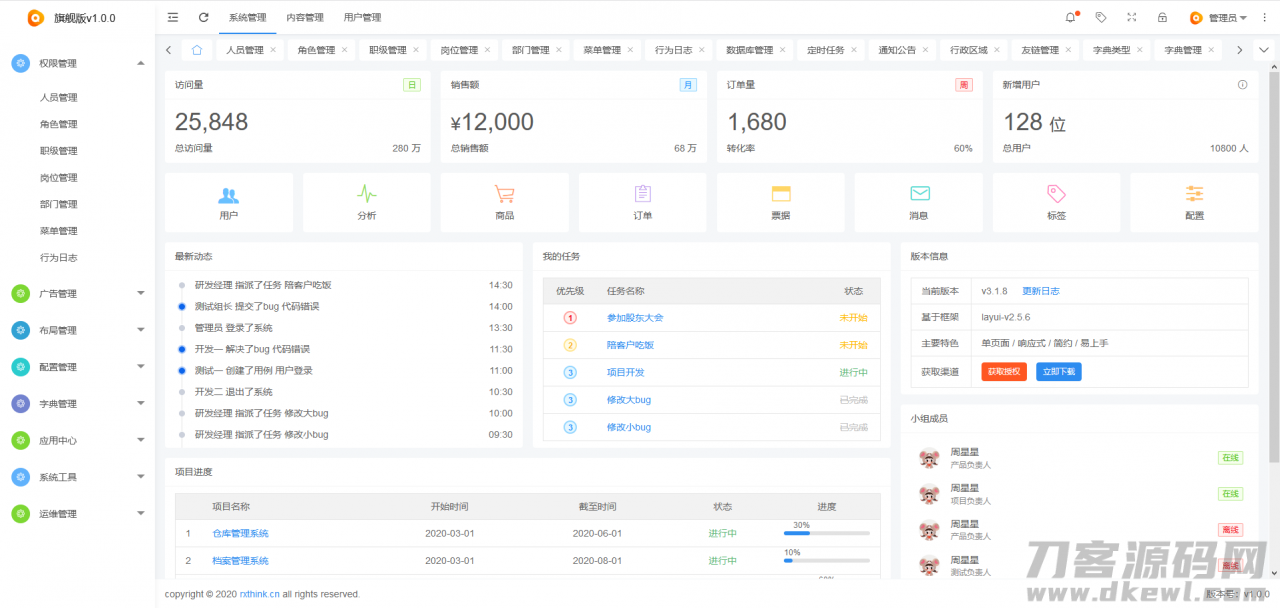
Task: Click the sidebar collapse menu icon
Action: (x=173, y=17)
